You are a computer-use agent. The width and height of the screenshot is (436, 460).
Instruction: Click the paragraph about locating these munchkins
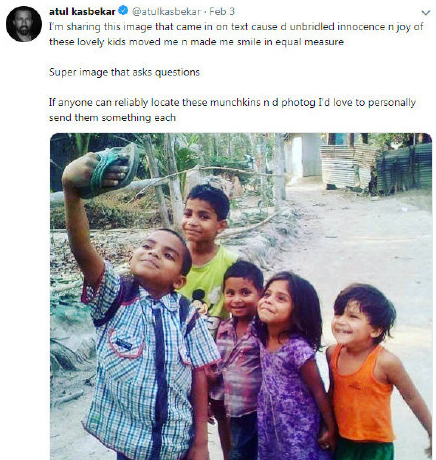(x=232, y=110)
